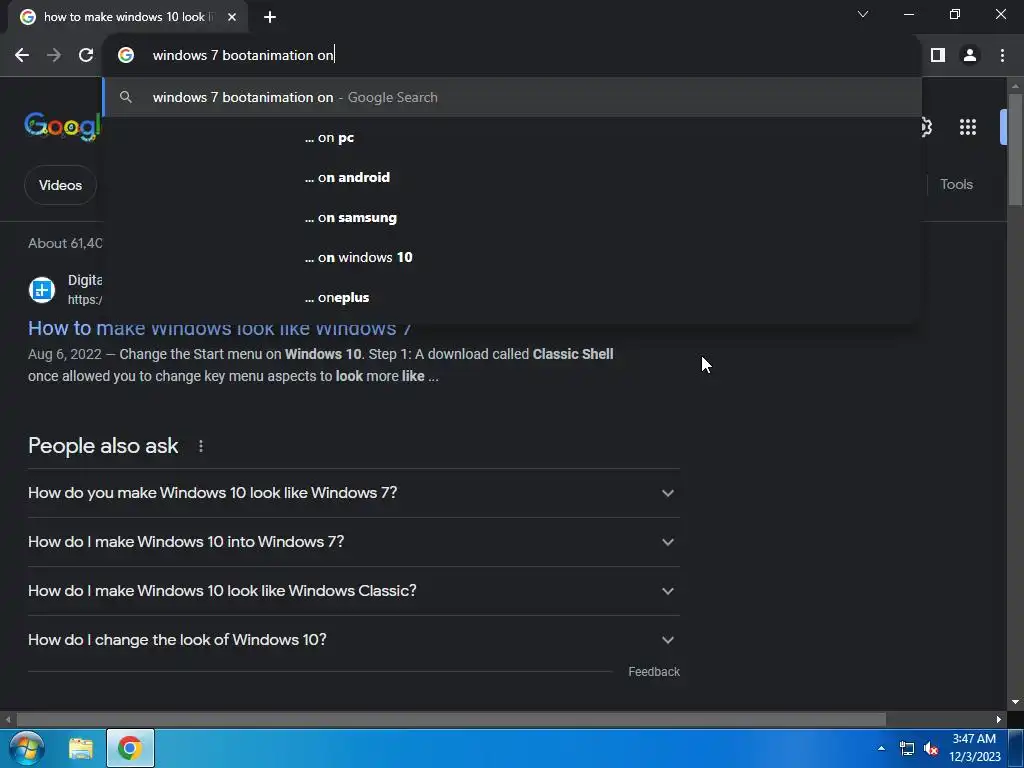Image resolution: width=1024 pixels, height=768 pixels.
Task: Click the forward navigation arrow
Action: pyautogui.click(x=54, y=56)
